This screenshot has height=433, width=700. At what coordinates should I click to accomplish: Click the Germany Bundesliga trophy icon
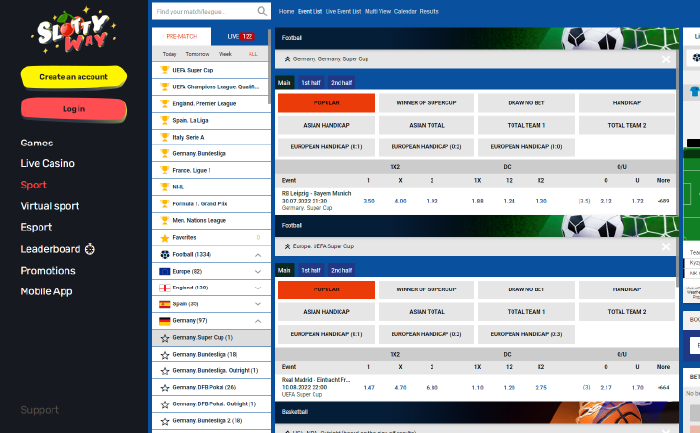pos(165,154)
